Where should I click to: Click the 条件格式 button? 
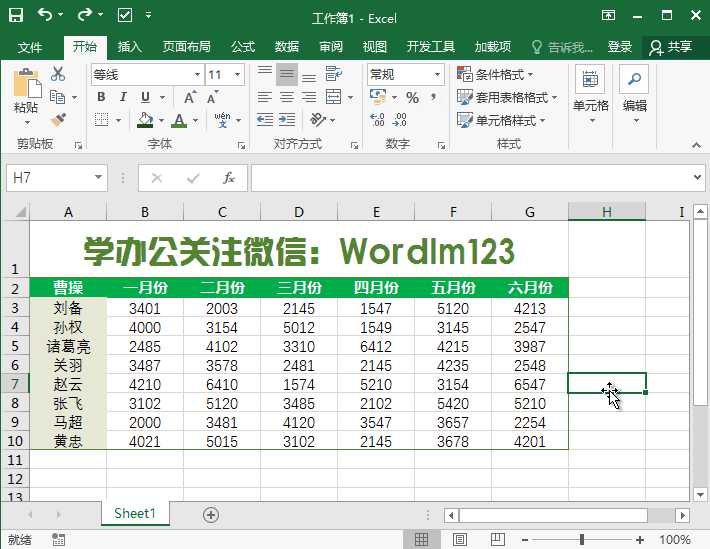[495, 74]
